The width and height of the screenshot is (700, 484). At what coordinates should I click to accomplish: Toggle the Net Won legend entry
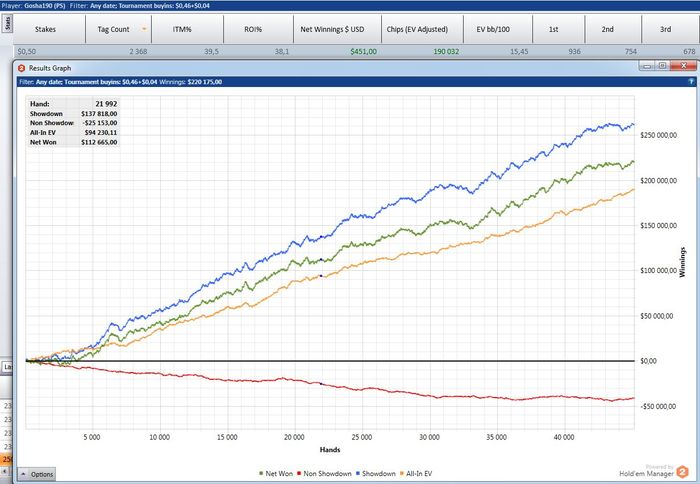point(275,474)
